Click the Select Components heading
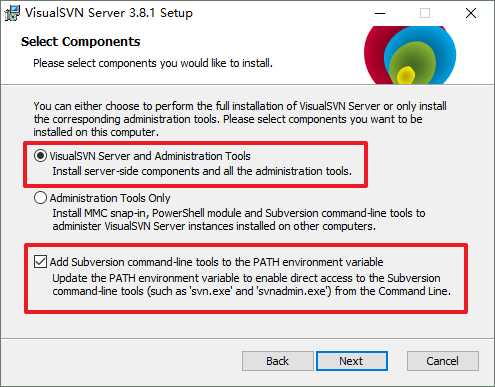 pyautogui.click(x=81, y=42)
